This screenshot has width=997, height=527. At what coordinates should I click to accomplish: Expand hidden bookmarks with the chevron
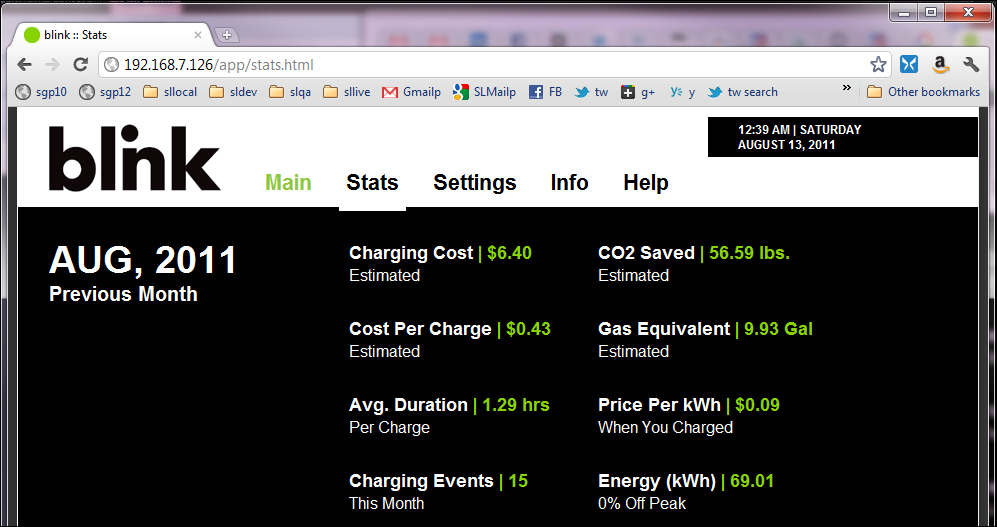click(846, 88)
